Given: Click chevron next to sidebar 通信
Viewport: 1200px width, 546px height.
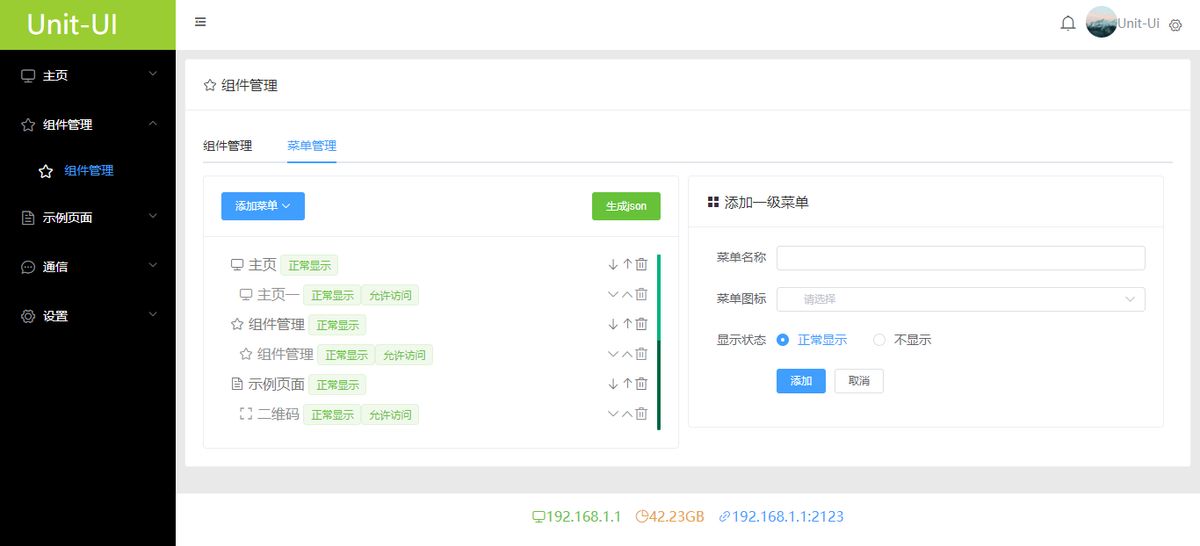Looking at the screenshot, I should [x=153, y=266].
